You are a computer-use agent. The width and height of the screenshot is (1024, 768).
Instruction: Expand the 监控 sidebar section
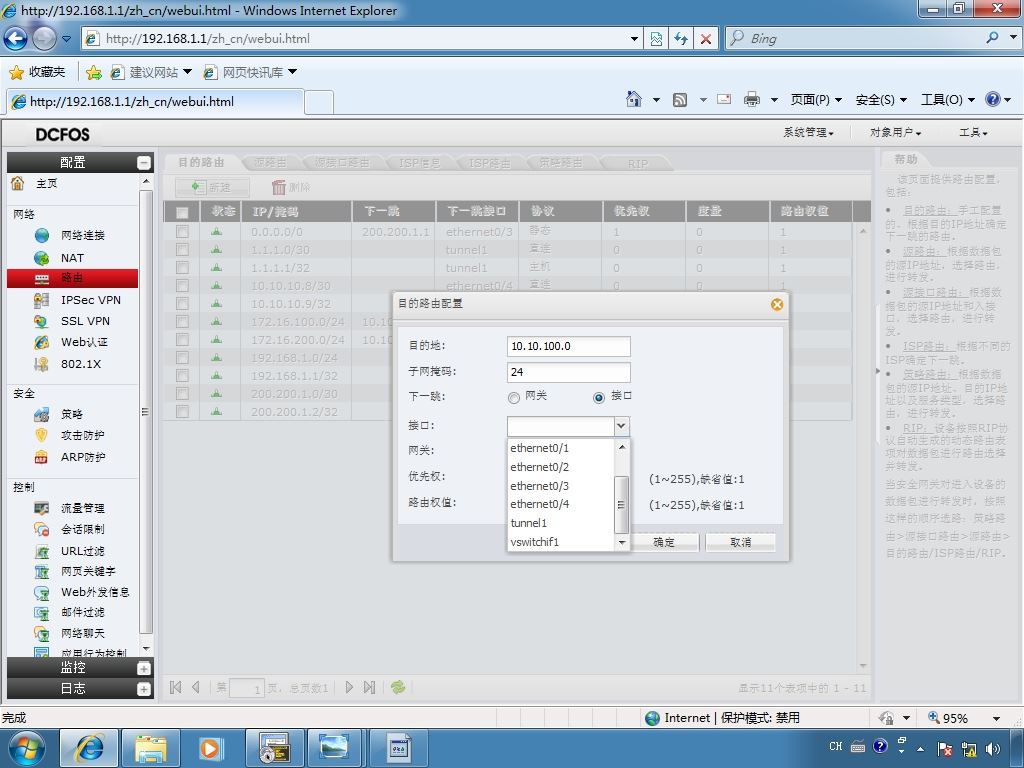pyautogui.click(x=144, y=668)
